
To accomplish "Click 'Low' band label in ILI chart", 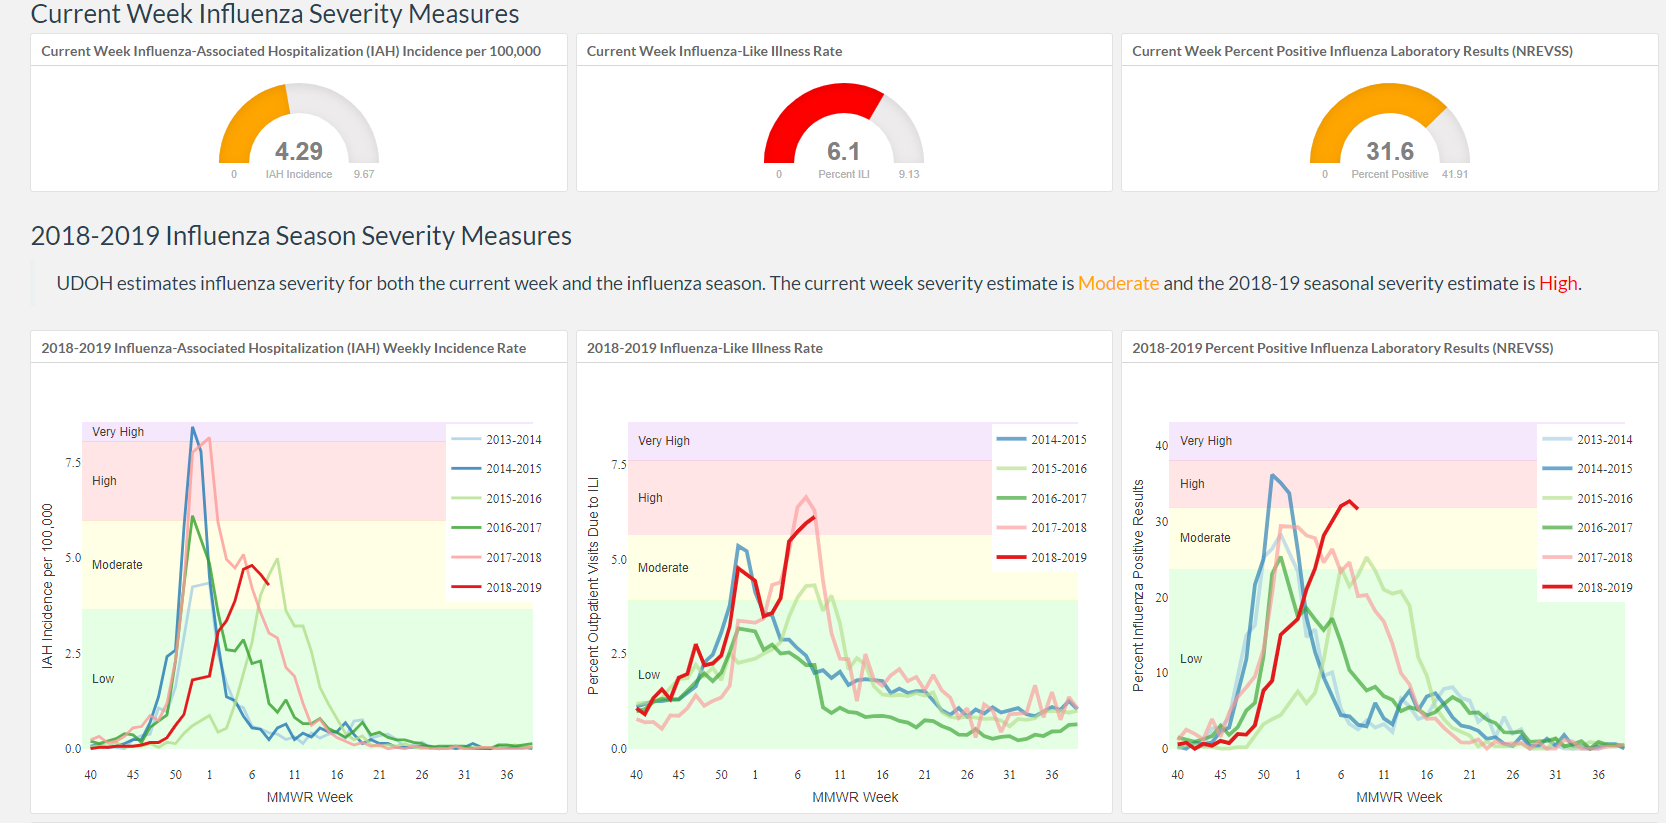I will [x=649, y=675].
